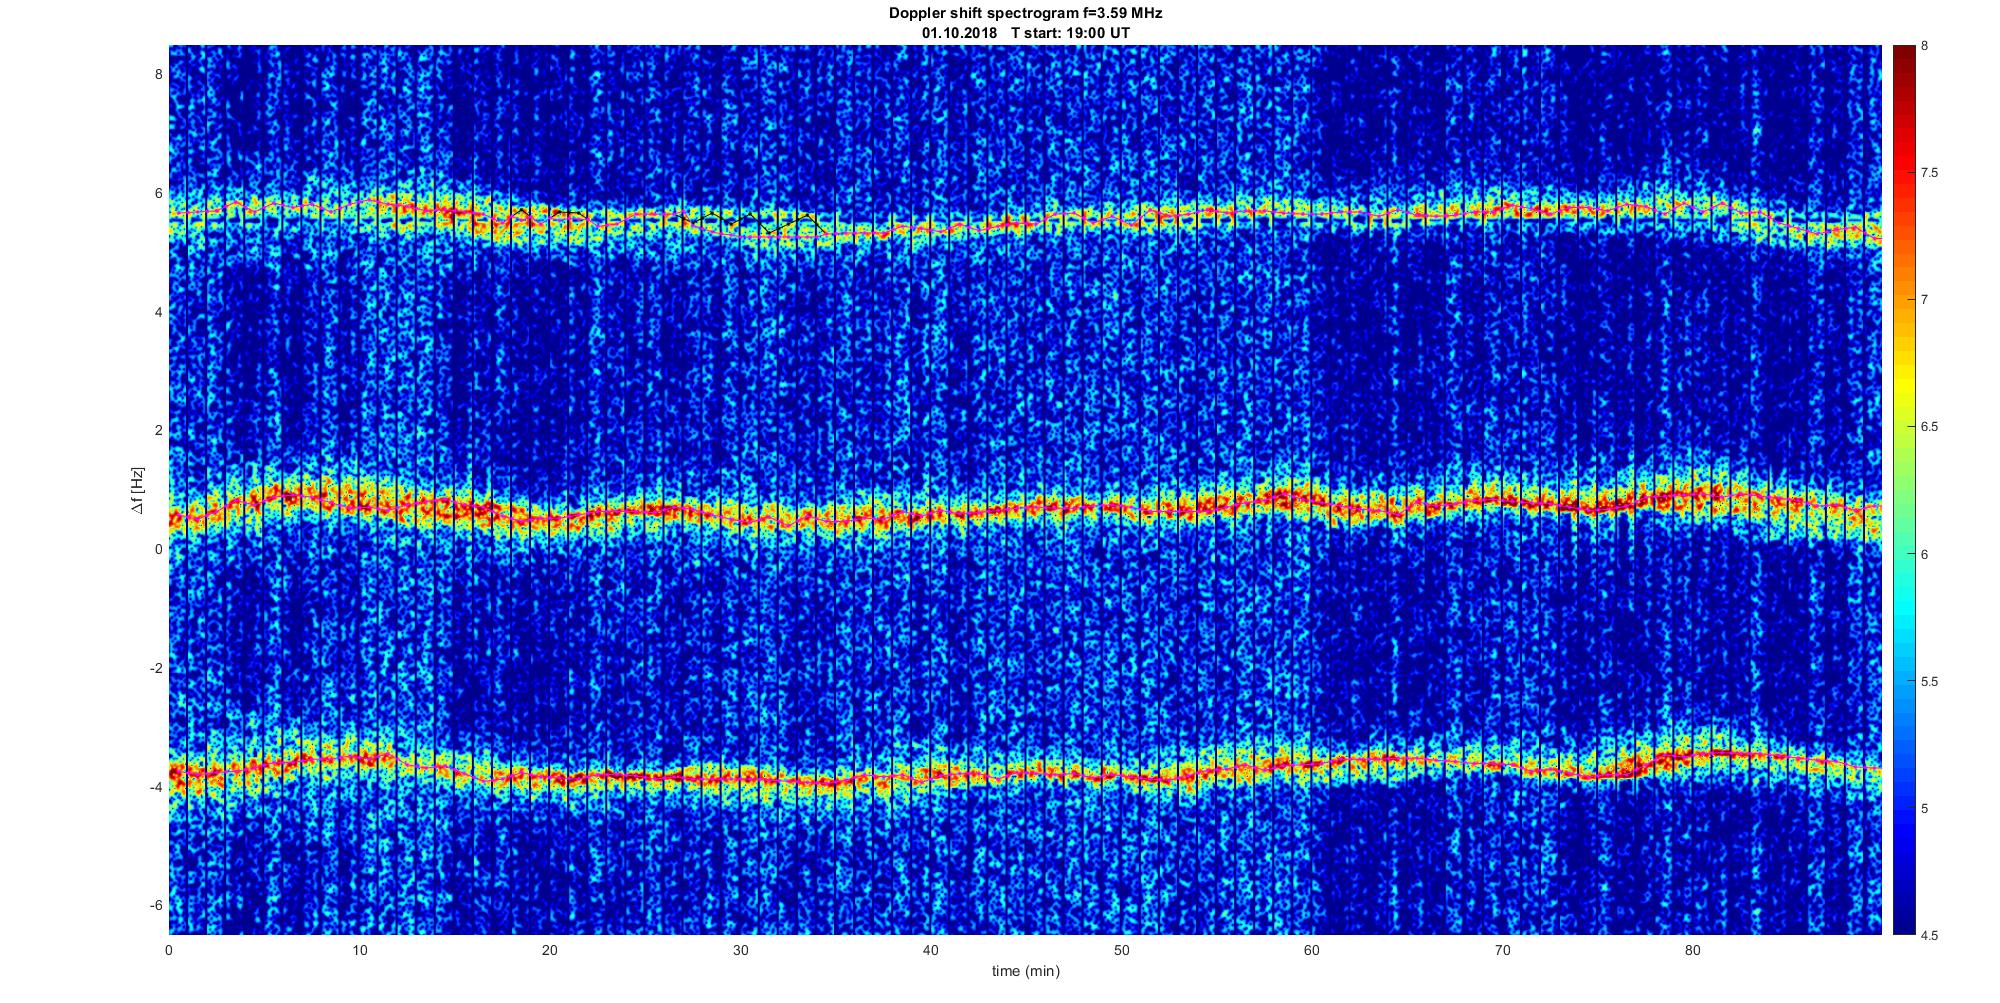Click the y-axis tick label "4"
The height and width of the screenshot is (1003, 2000).
(158, 312)
